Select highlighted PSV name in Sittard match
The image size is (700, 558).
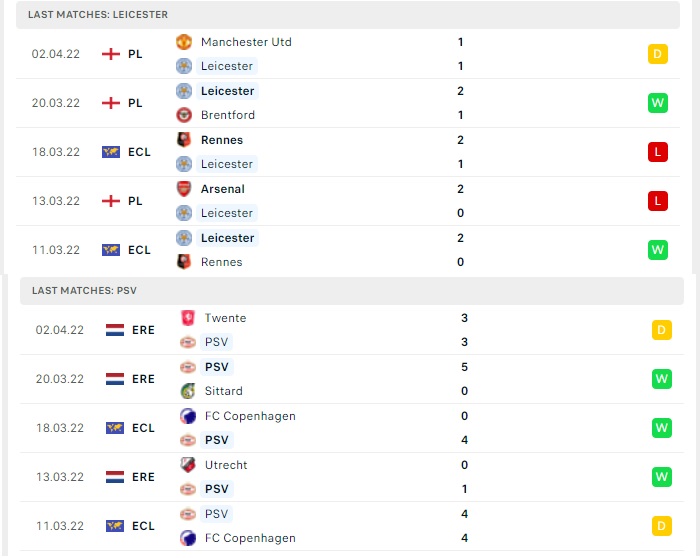pos(217,367)
